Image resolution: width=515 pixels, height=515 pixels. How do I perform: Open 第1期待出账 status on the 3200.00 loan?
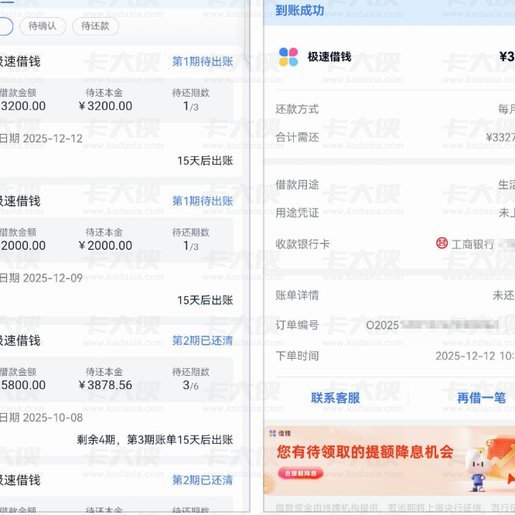coord(202,61)
